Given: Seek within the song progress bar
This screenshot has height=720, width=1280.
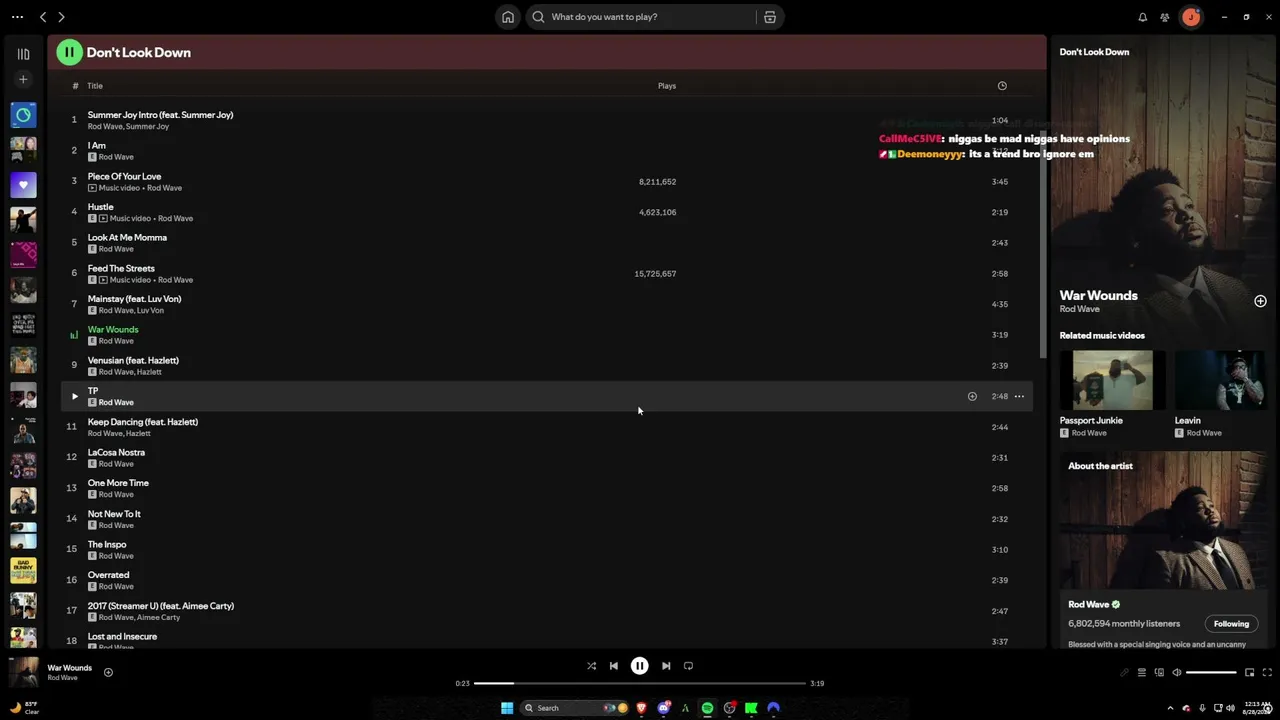Looking at the screenshot, I should pyautogui.click(x=640, y=683).
